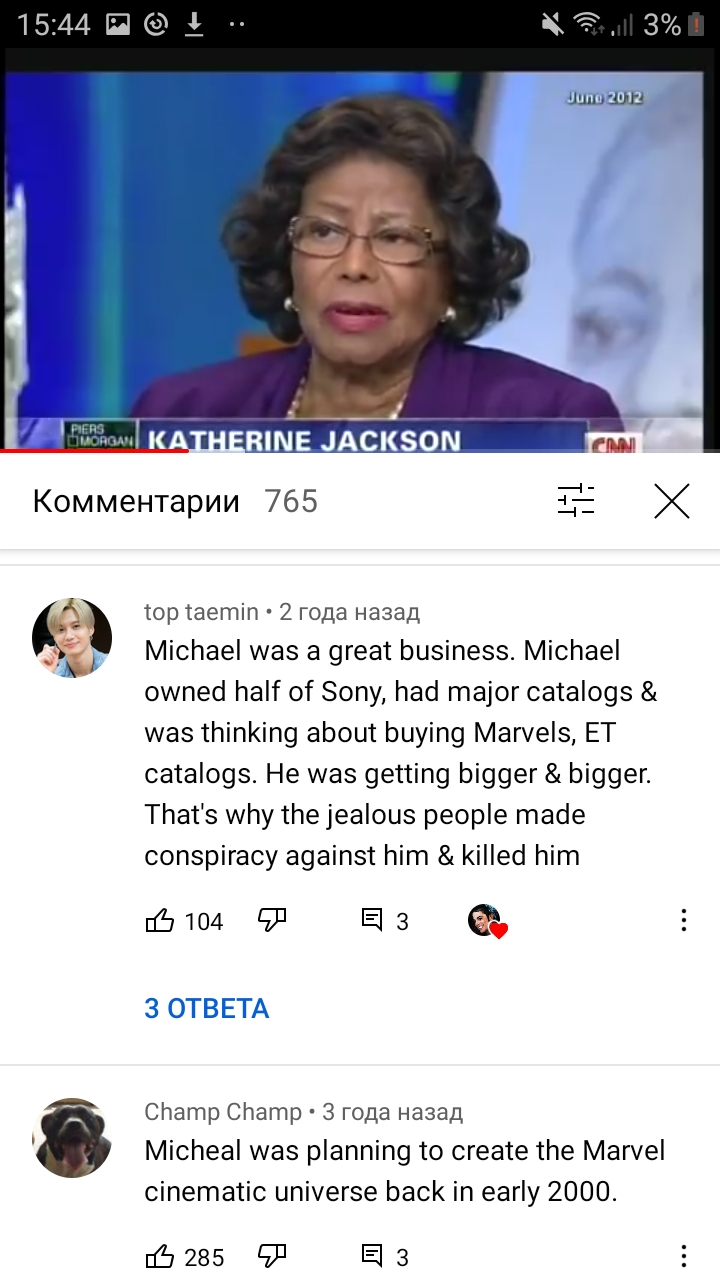Seek on the red video progress bar

click(x=94, y=451)
